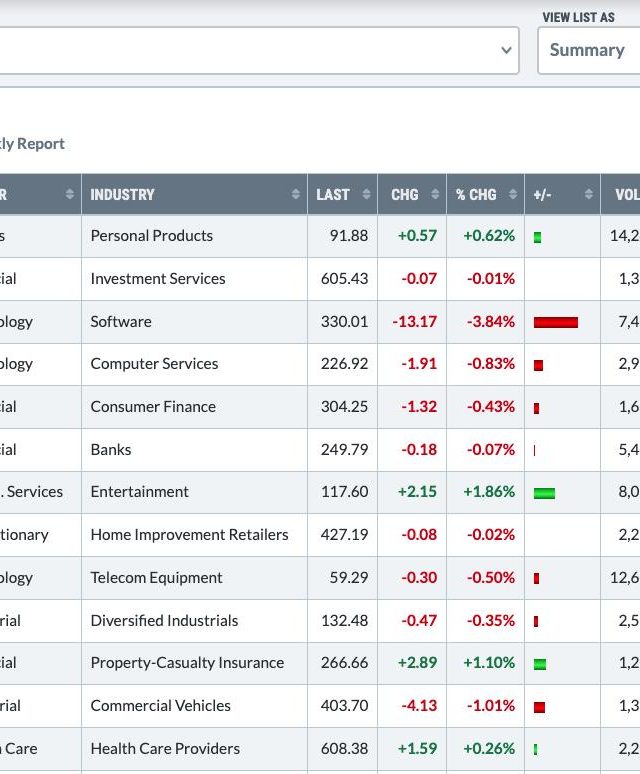Click the VOL column header
640x774 pixels.
point(626,195)
